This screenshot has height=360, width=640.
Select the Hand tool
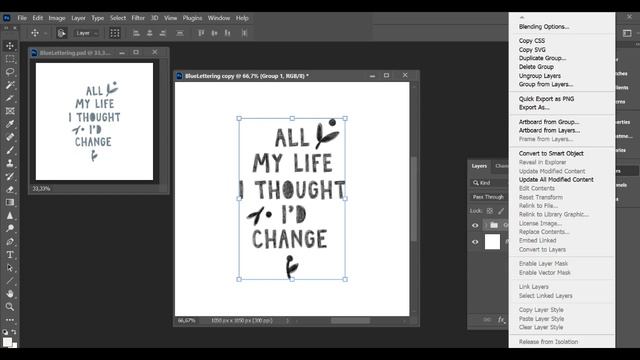[10, 294]
